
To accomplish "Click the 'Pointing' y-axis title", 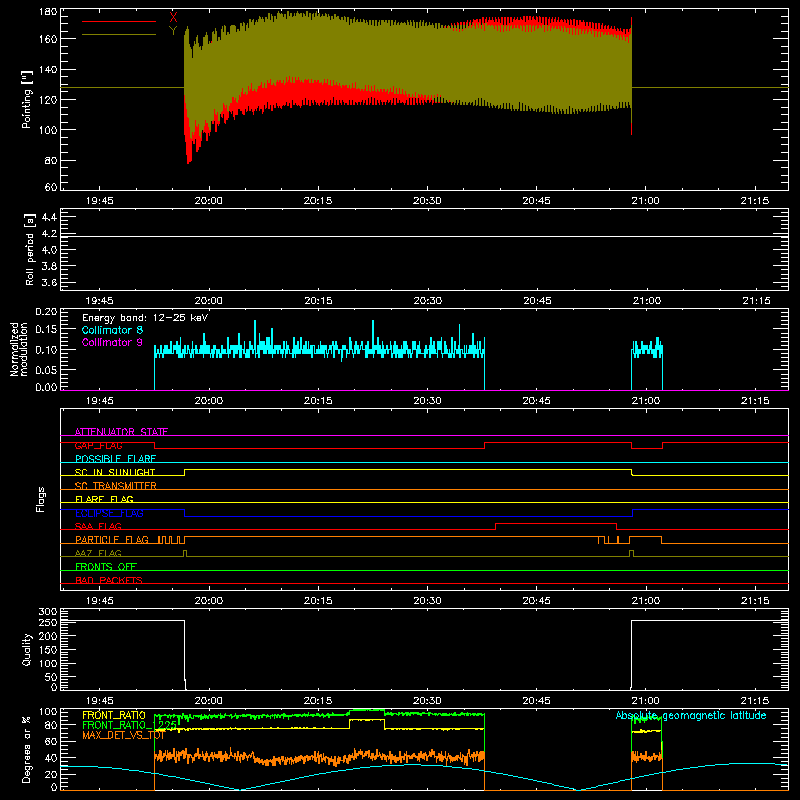I will click(x=27, y=99).
